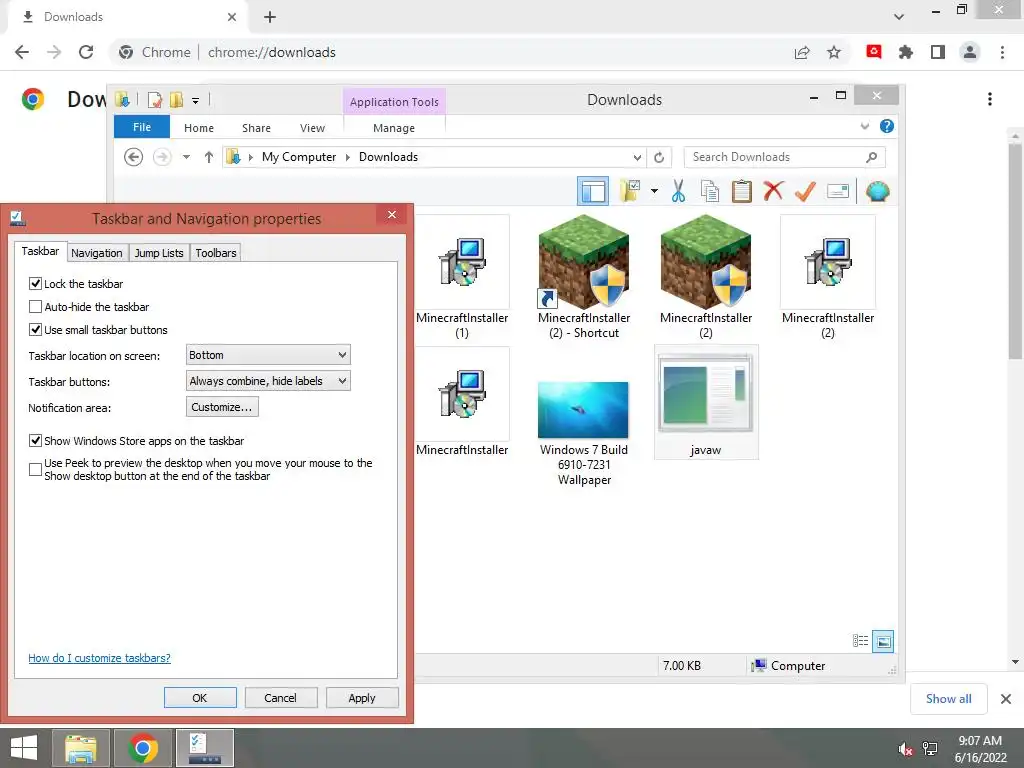Open the Share ribbon tab
Image resolution: width=1024 pixels, height=768 pixels.
point(256,128)
